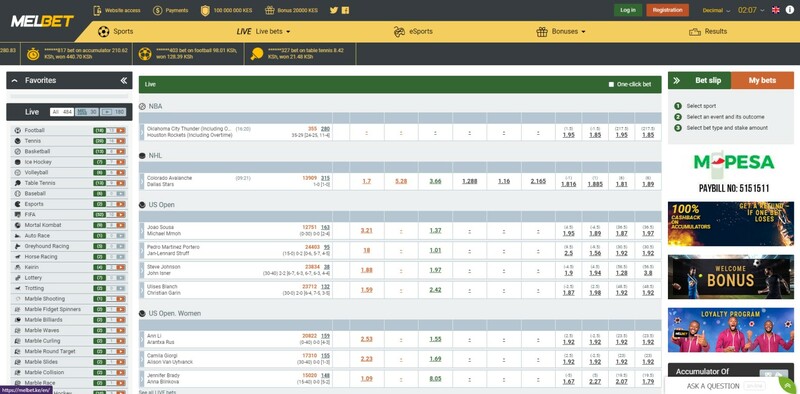Viewport: 800px width, 394px height.
Task: Select Greyhound Racing in the Live list
Action: [x=46, y=246]
